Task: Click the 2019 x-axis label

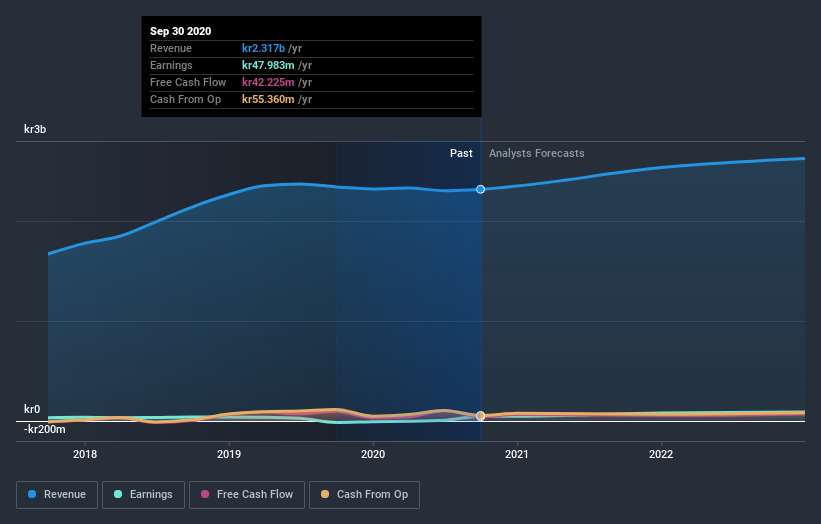Action: coord(229,454)
